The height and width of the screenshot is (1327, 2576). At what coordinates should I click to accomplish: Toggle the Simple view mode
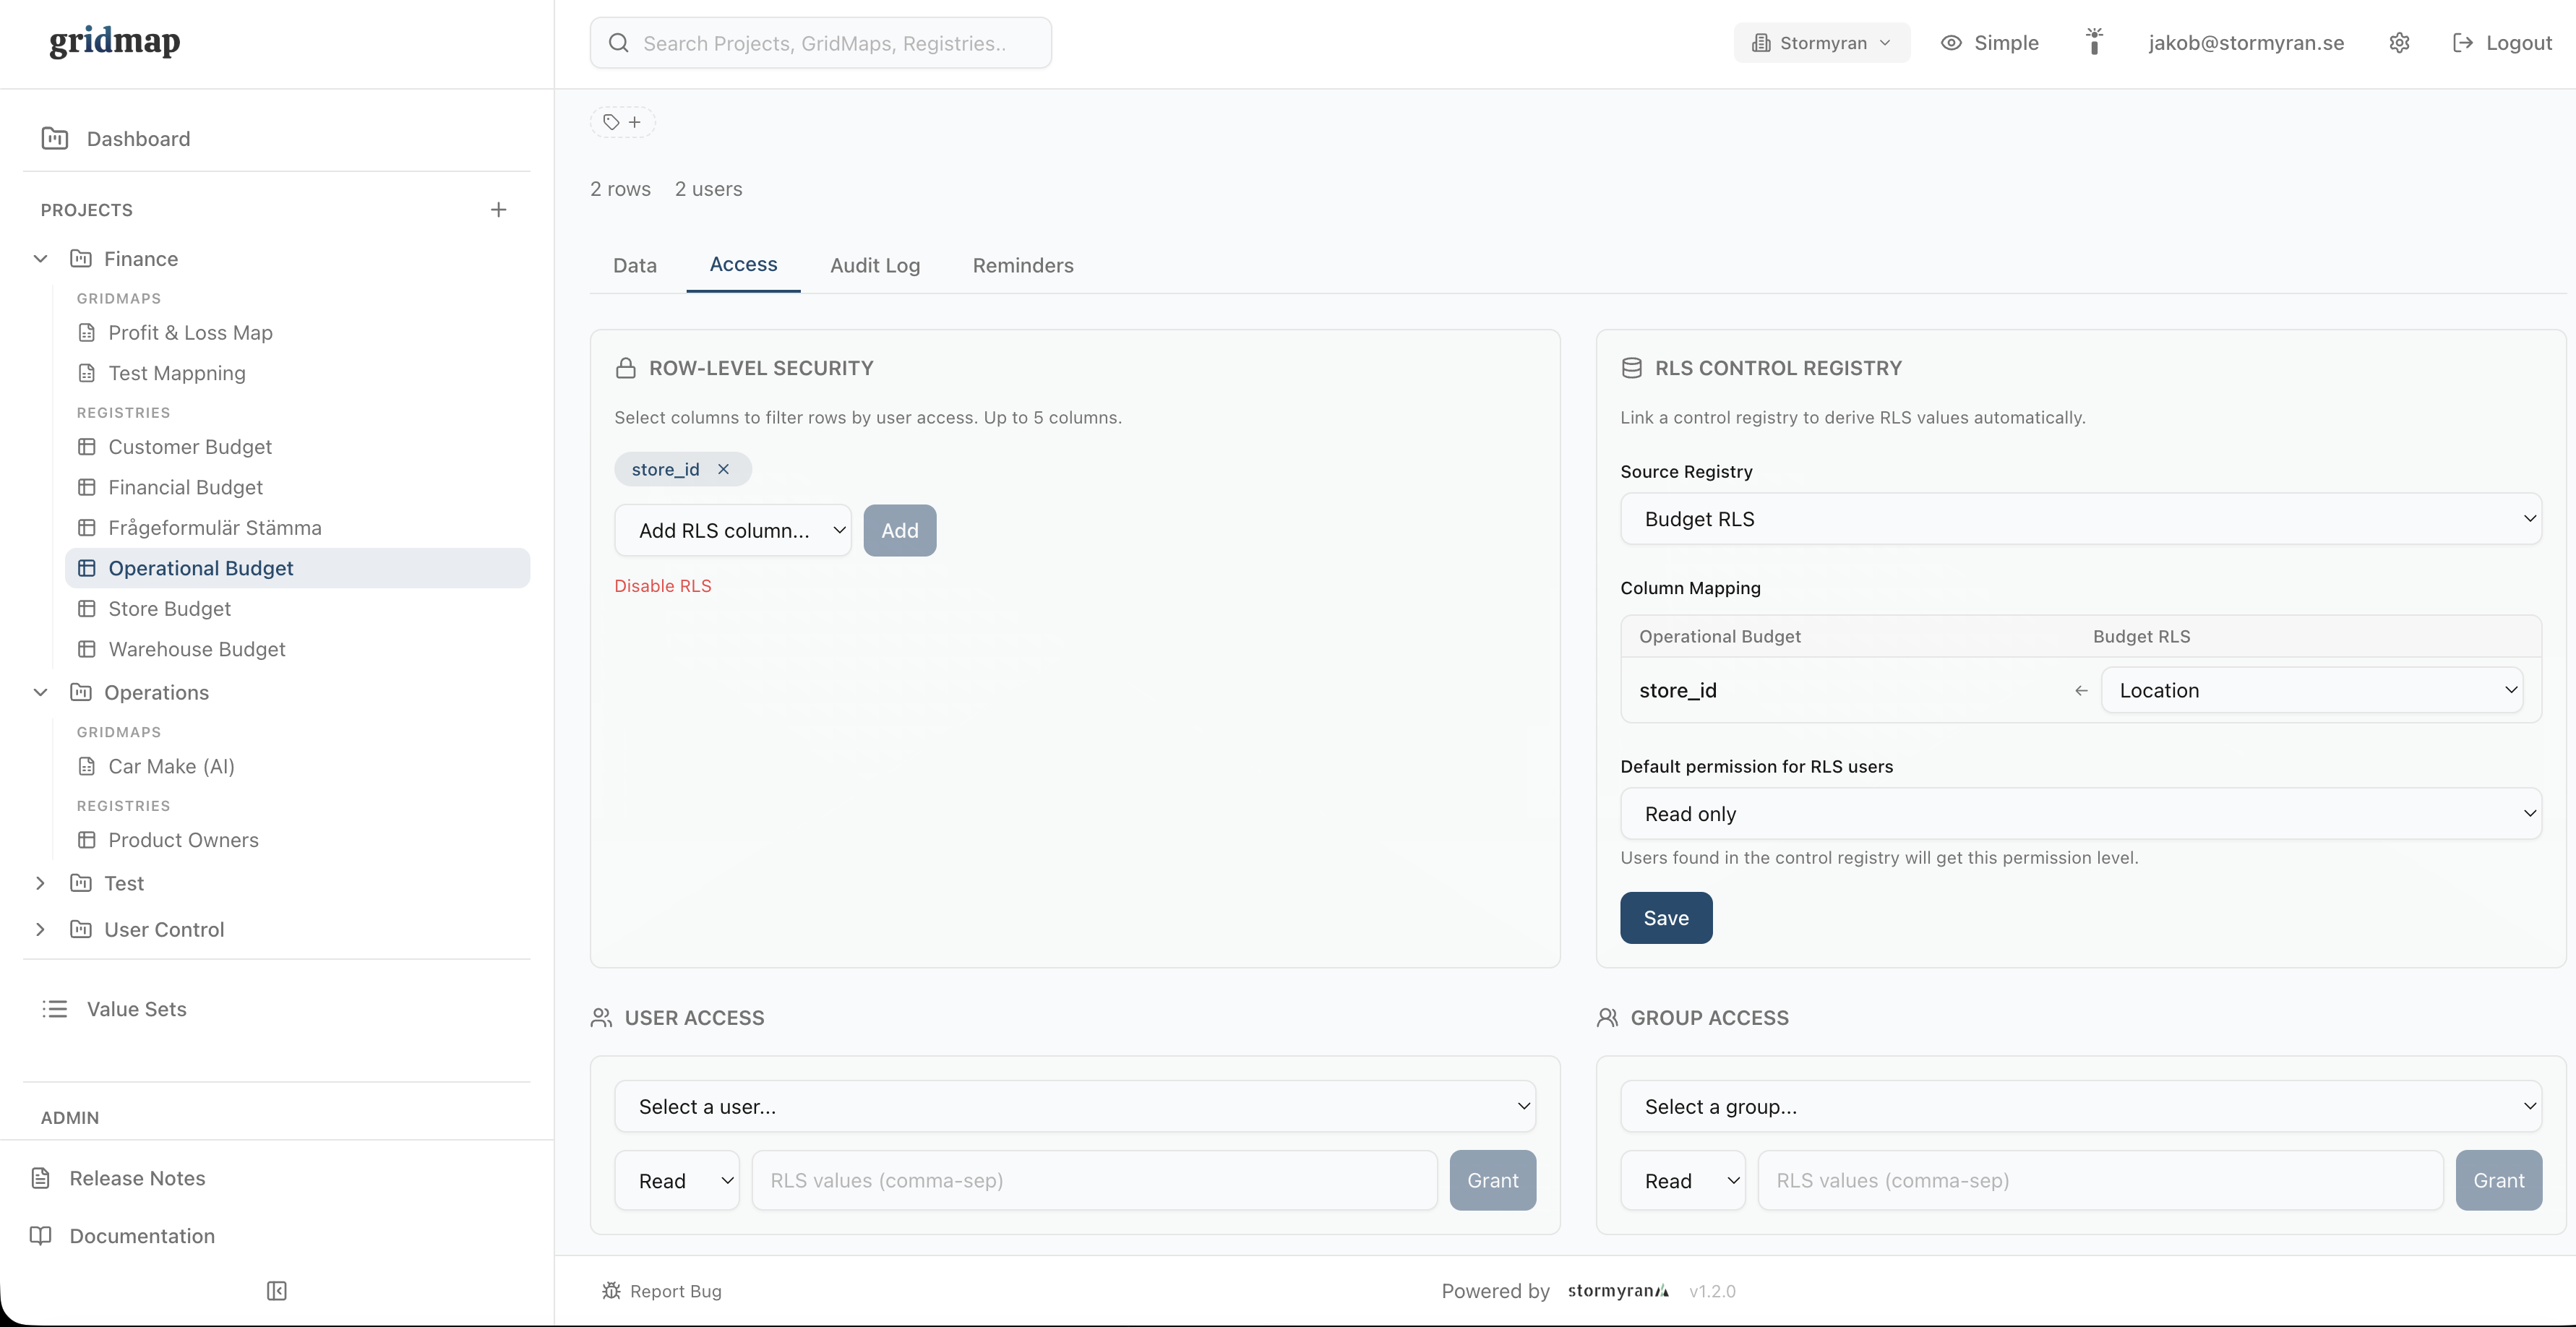[x=1990, y=43]
